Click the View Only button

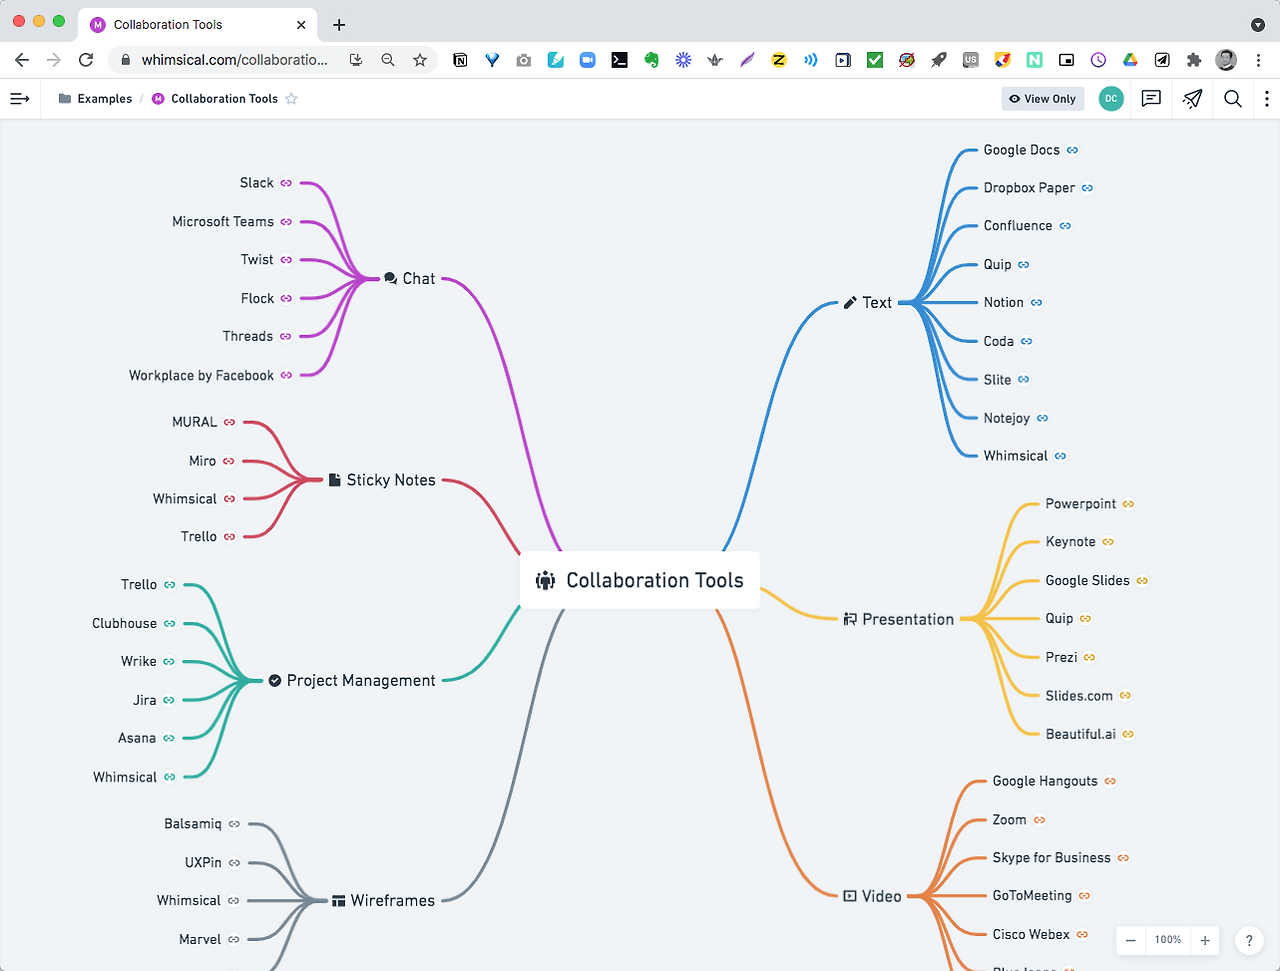(1043, 99)
